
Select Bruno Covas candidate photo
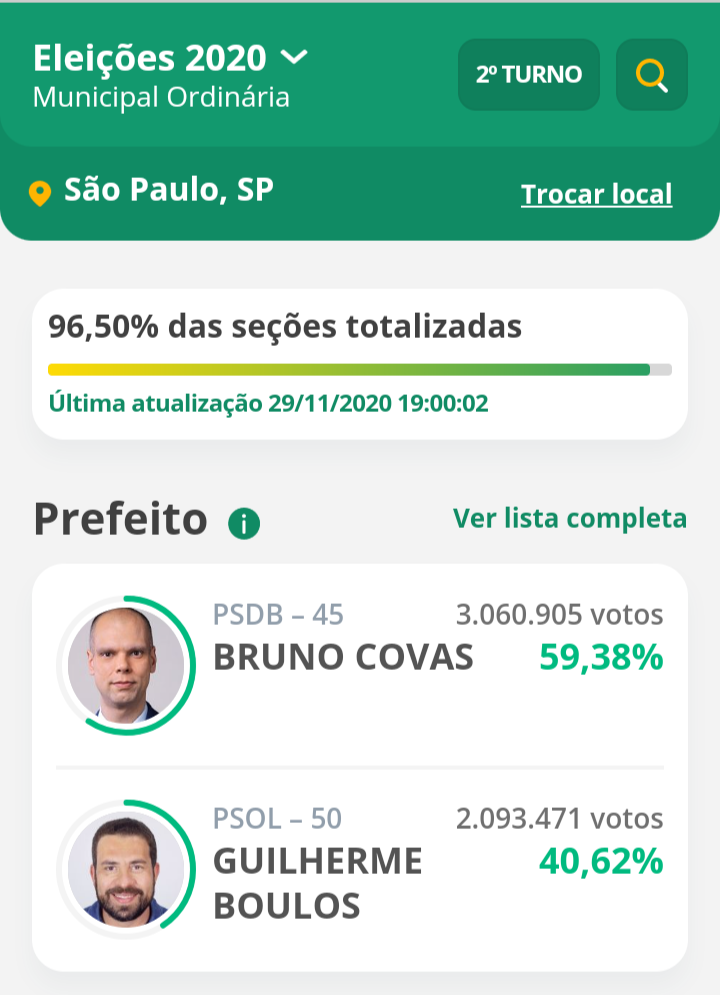coord(126,665)
